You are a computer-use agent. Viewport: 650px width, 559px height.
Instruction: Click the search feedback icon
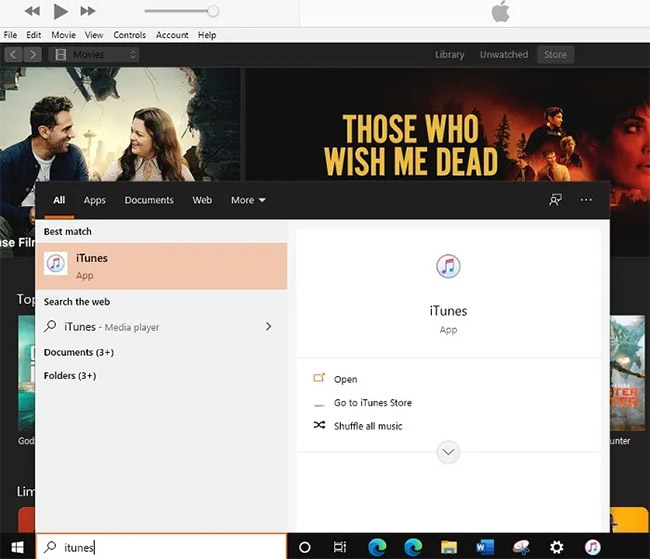(x=555, y=200)
